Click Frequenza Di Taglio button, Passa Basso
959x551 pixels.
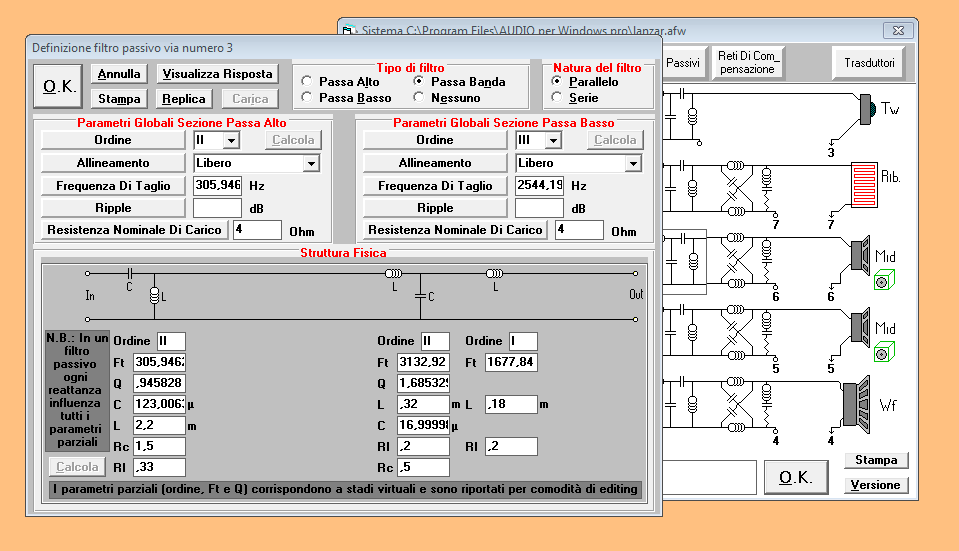pos(435,186)
